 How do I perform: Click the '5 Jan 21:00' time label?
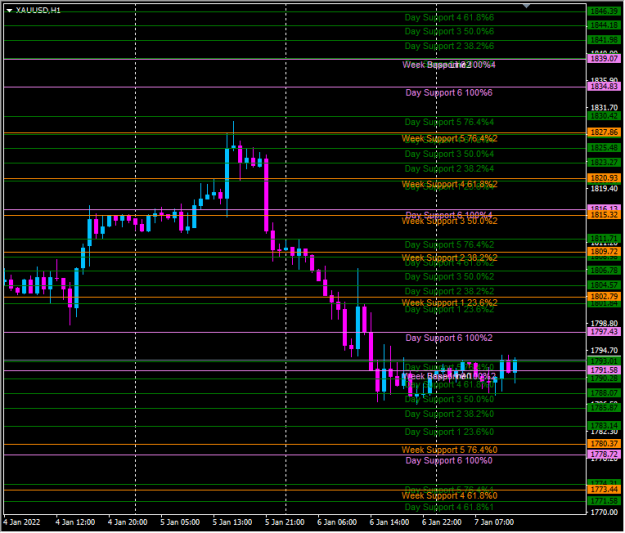(x=285, y=522)
